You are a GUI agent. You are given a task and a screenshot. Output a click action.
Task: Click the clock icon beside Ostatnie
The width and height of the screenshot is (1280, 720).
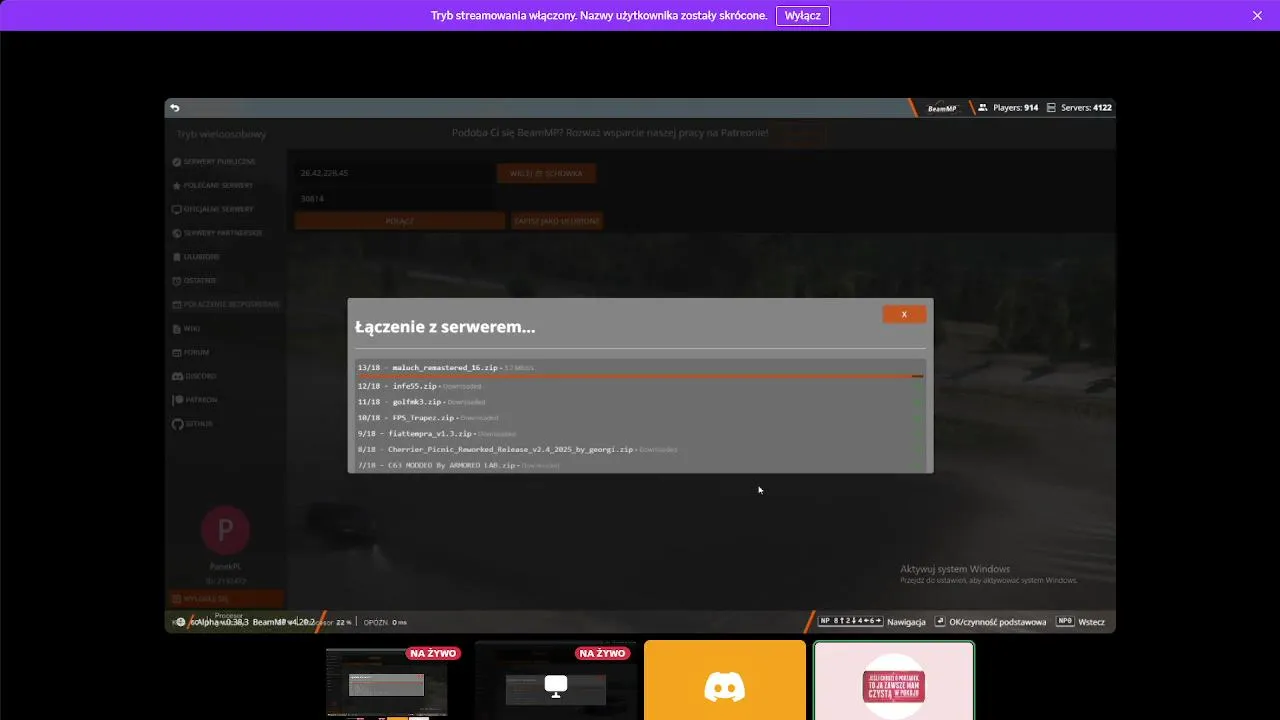[x=177, y=281]
